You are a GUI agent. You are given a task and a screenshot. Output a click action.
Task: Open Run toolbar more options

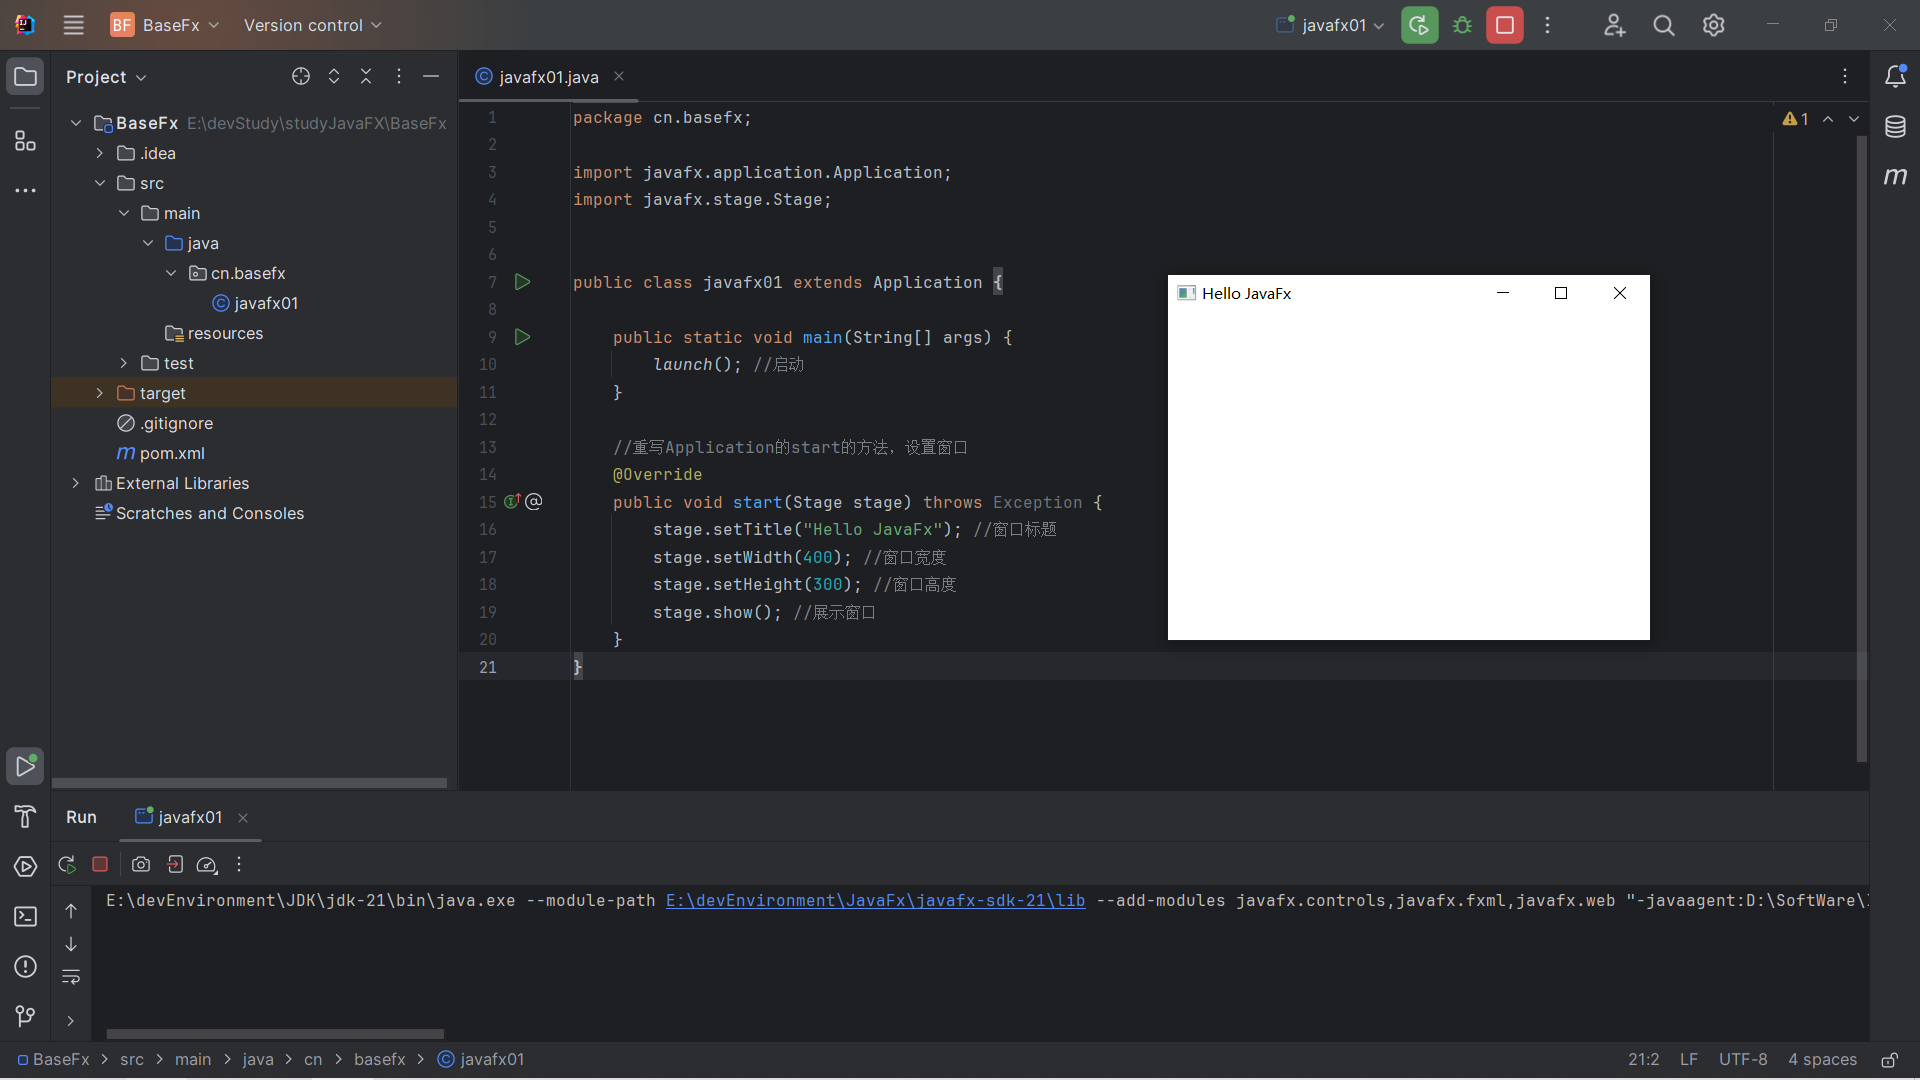(239, 864)
